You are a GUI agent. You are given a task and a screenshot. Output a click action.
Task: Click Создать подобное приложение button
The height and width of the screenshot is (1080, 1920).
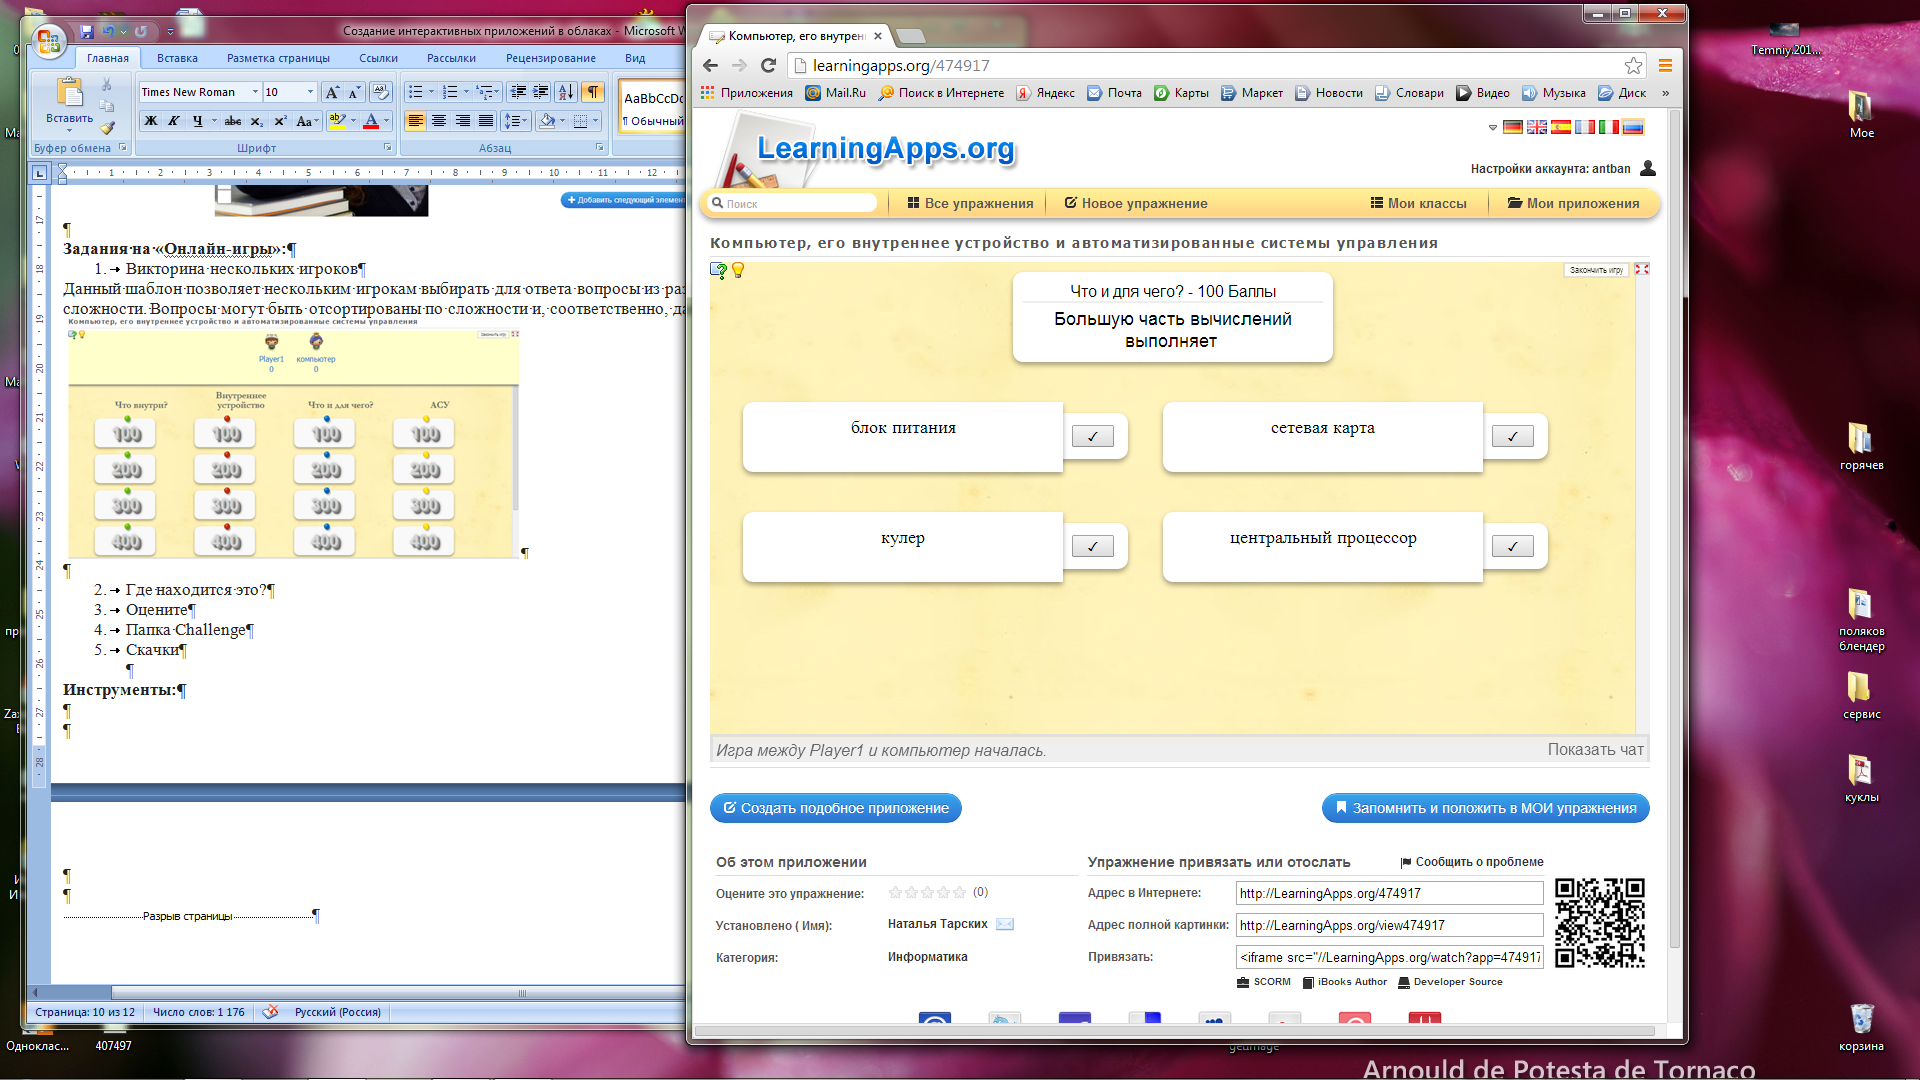click(836, 808)
